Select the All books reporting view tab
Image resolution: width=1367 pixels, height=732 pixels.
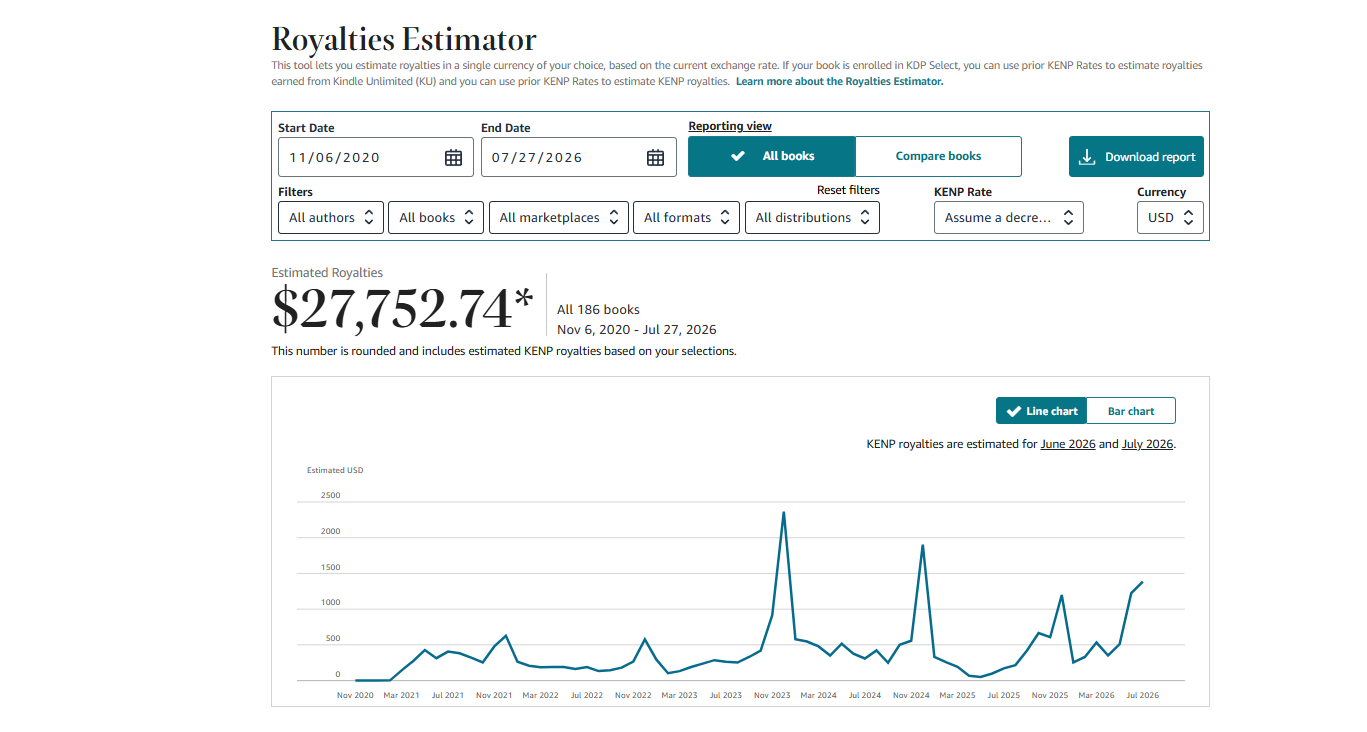[772, 156]
